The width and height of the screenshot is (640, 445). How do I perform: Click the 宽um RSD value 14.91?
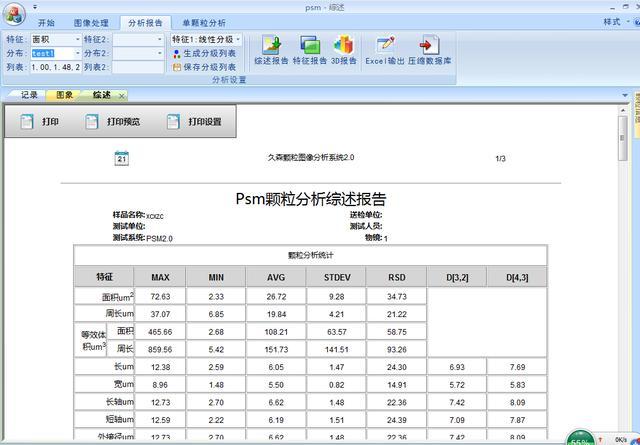[x=397, y=385]
